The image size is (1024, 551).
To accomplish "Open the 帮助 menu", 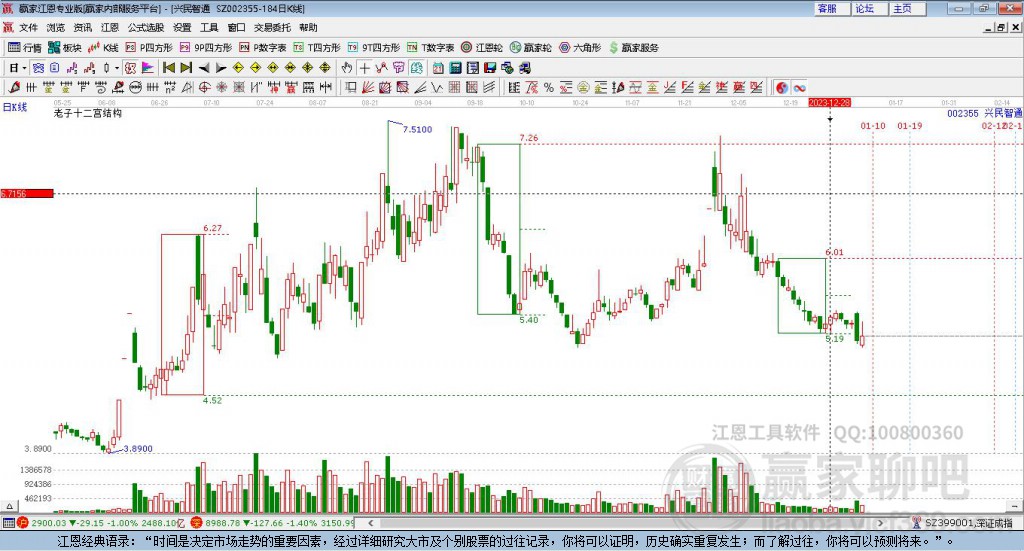I will (308, 27).
